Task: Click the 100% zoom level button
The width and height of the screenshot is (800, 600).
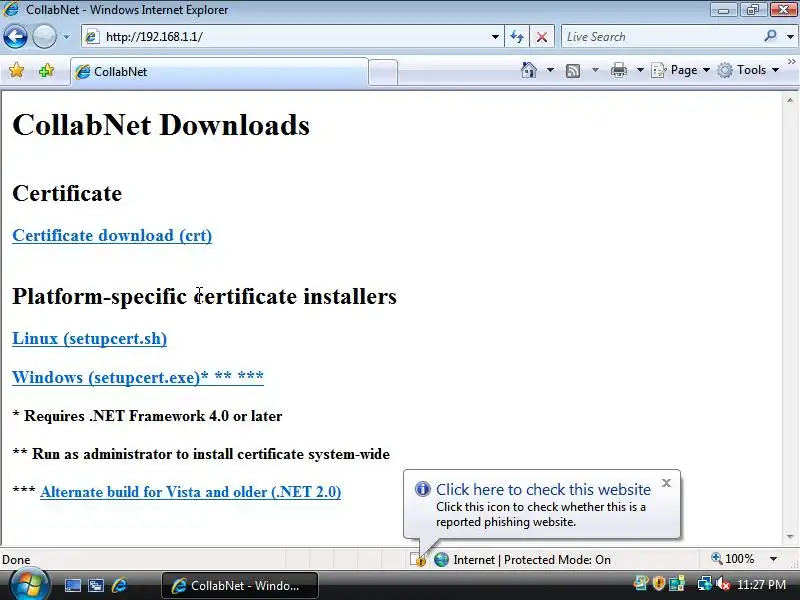Action: click(x=733, y=559)
